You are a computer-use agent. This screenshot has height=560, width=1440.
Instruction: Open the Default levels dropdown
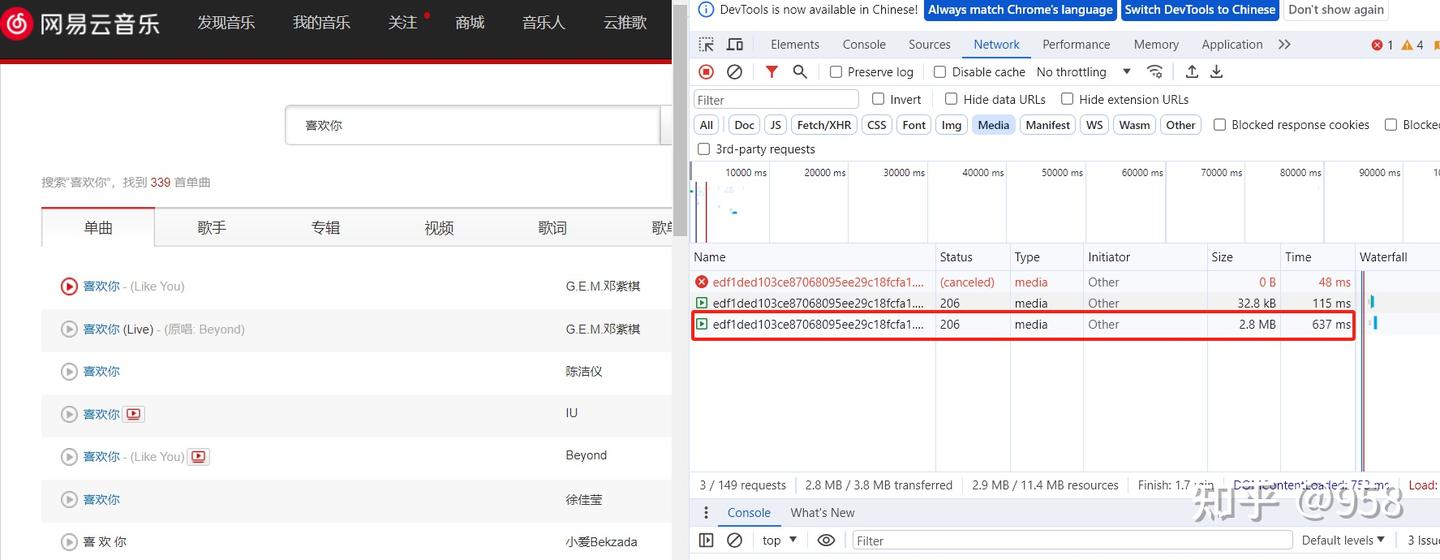[1343, 540]
